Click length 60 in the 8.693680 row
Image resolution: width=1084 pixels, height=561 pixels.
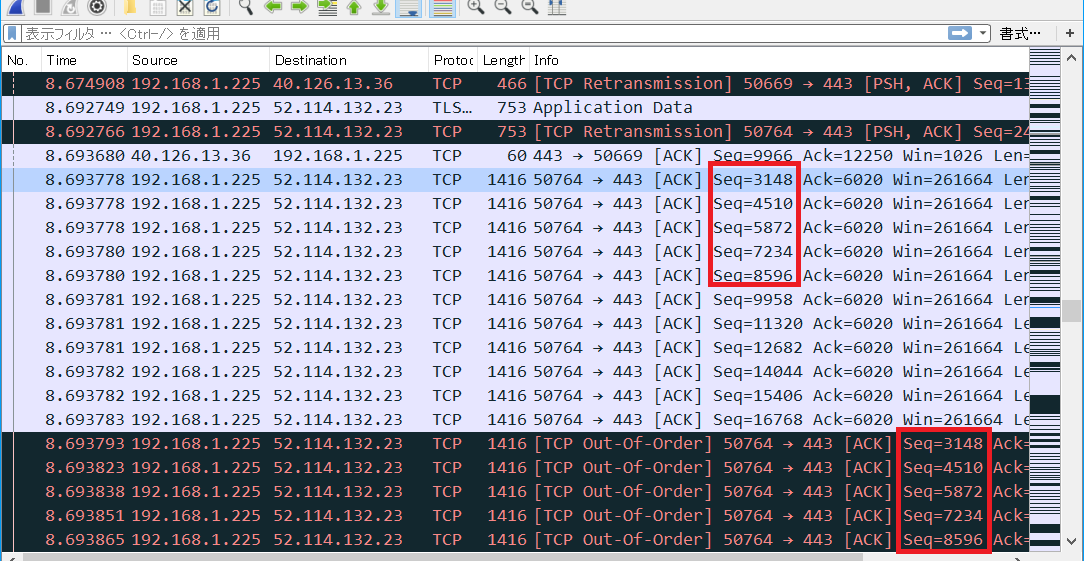[518, 156]
